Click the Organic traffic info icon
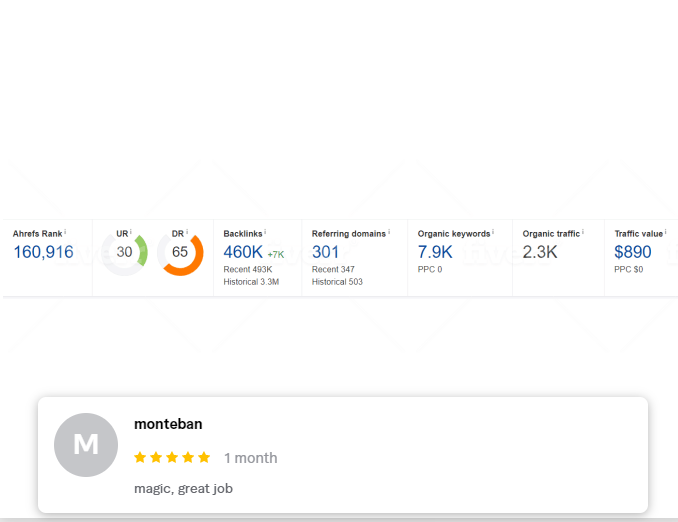This screenshot has height=522, width=678. coord(582,232)
